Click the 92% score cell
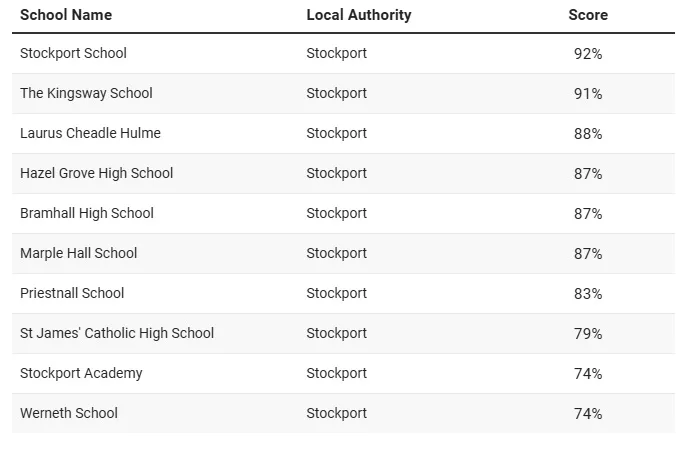Image resolution: width=697 pixels, height=454 pixels. (588, 54)
